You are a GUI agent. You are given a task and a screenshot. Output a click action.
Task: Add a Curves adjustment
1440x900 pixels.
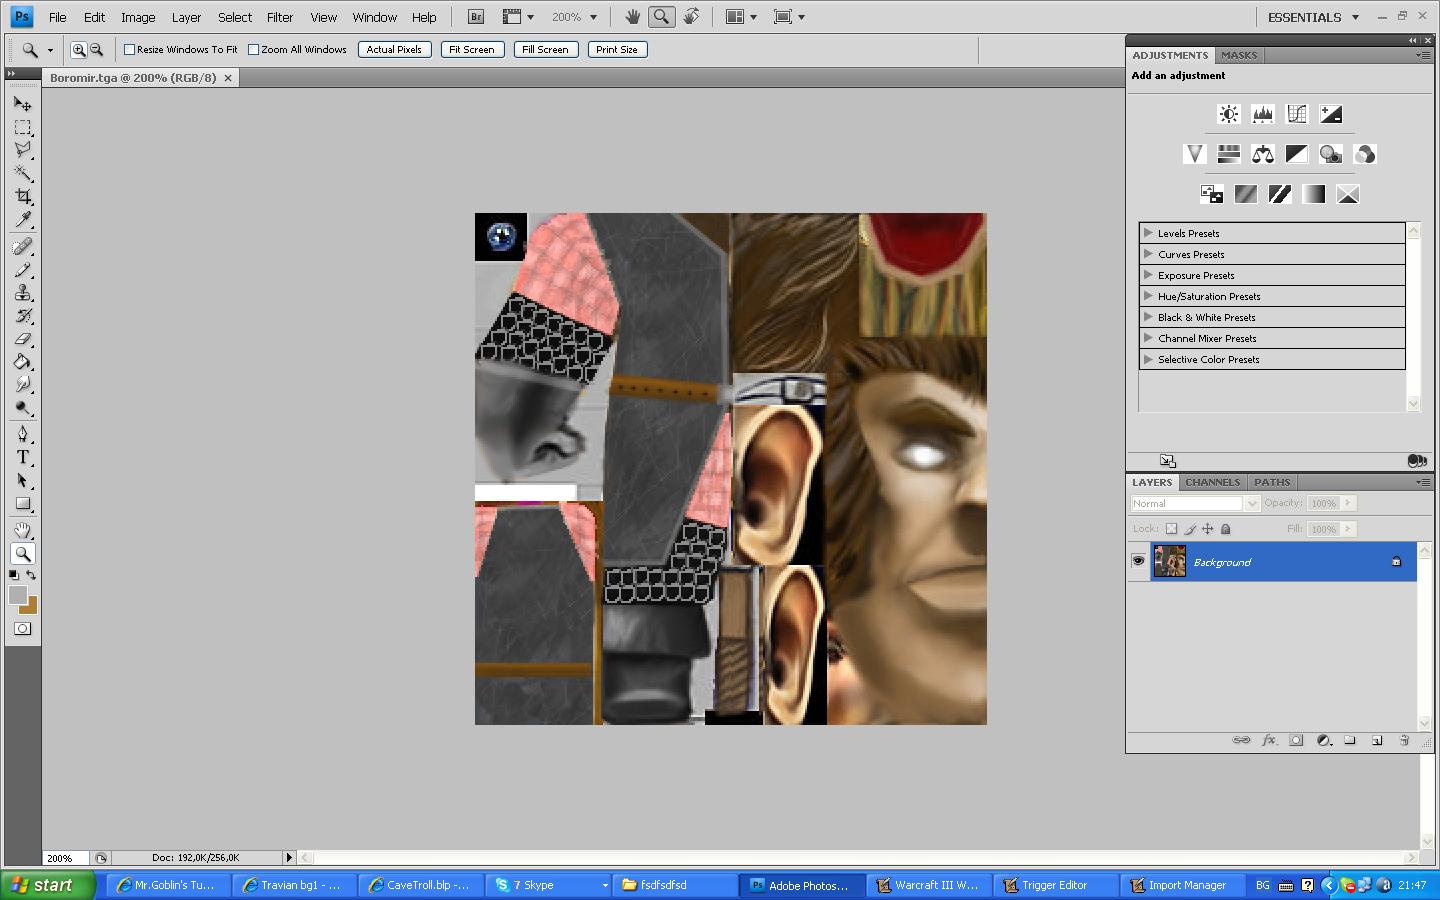click(1297, 114)
